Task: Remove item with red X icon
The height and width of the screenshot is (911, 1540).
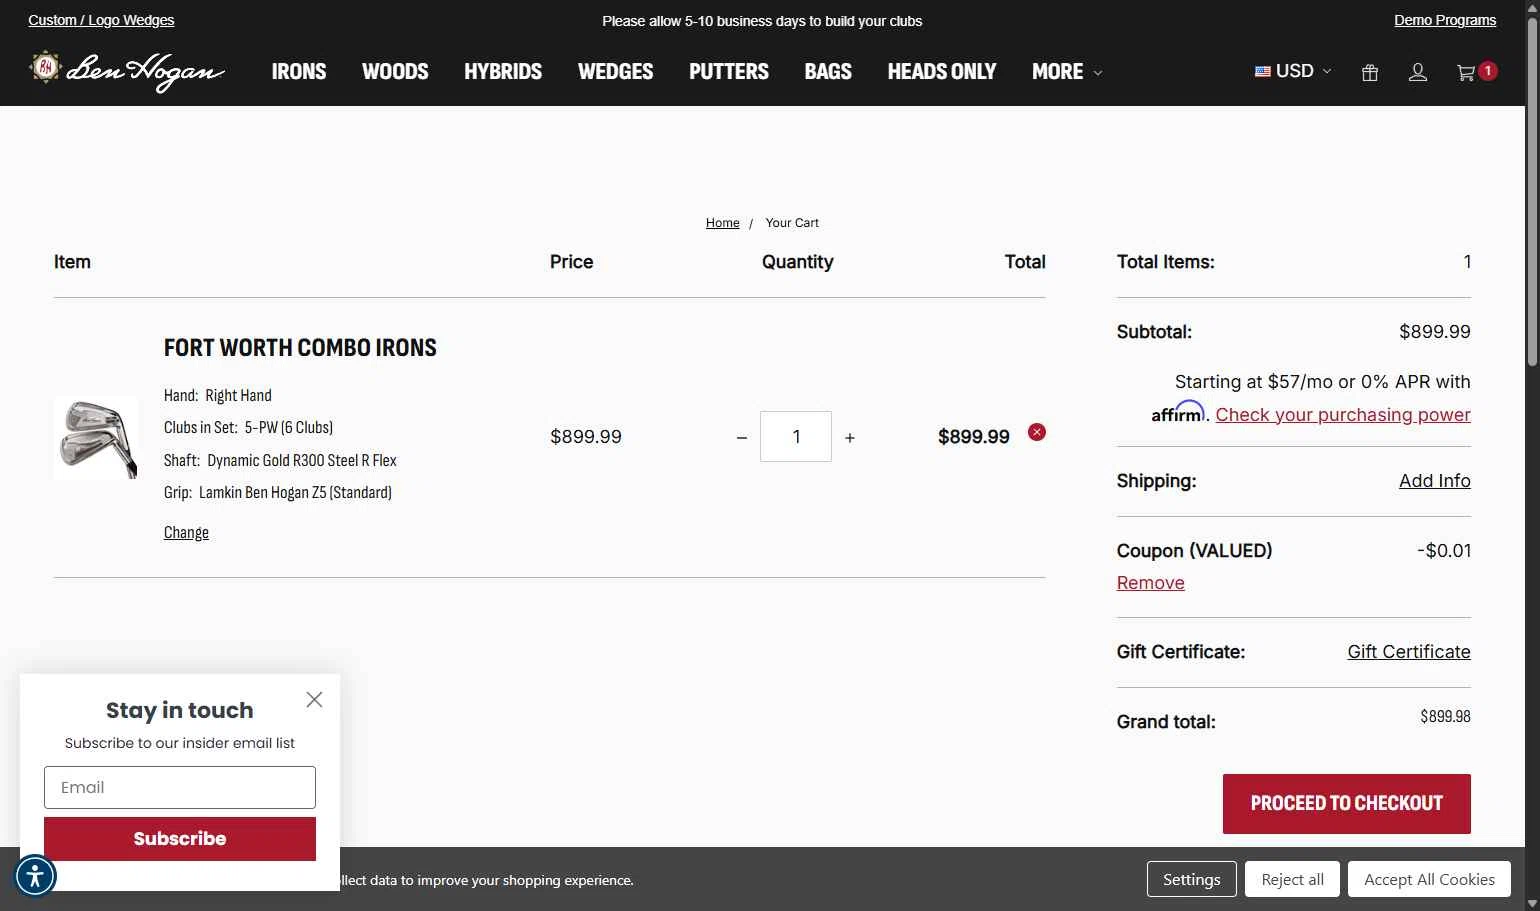Action: [x=1037, y=432]
